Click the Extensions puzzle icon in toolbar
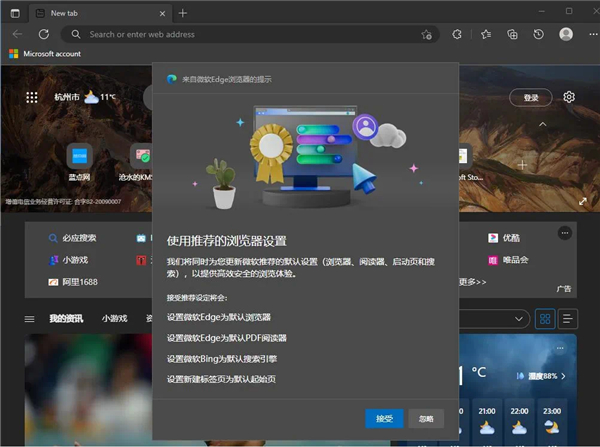Viewport: 600px width, 447px height. tap(457, 34)
